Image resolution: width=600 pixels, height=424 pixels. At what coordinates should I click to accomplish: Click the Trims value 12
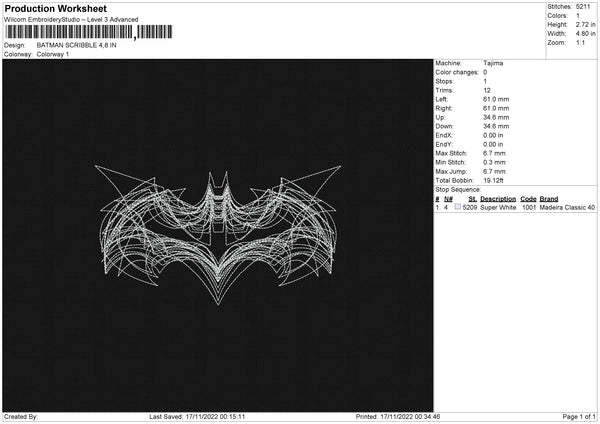pos(487,90)
